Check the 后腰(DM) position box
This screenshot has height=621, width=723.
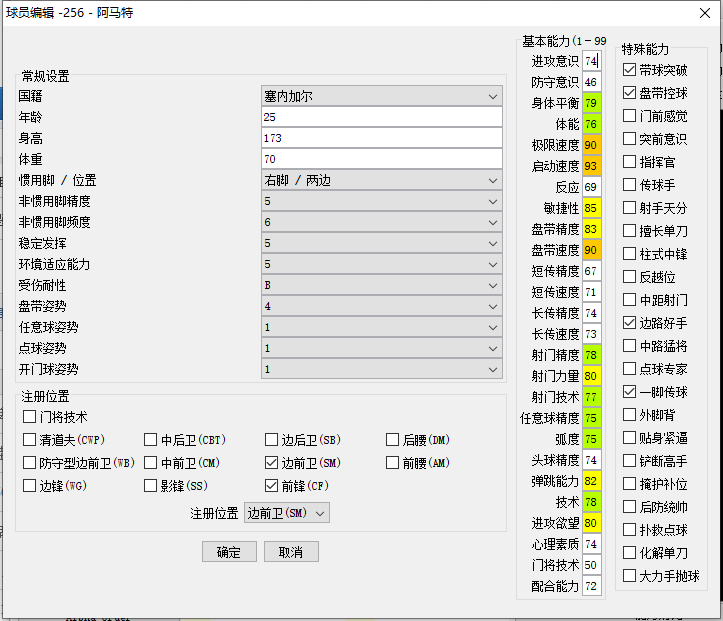[x=393, y=440]
